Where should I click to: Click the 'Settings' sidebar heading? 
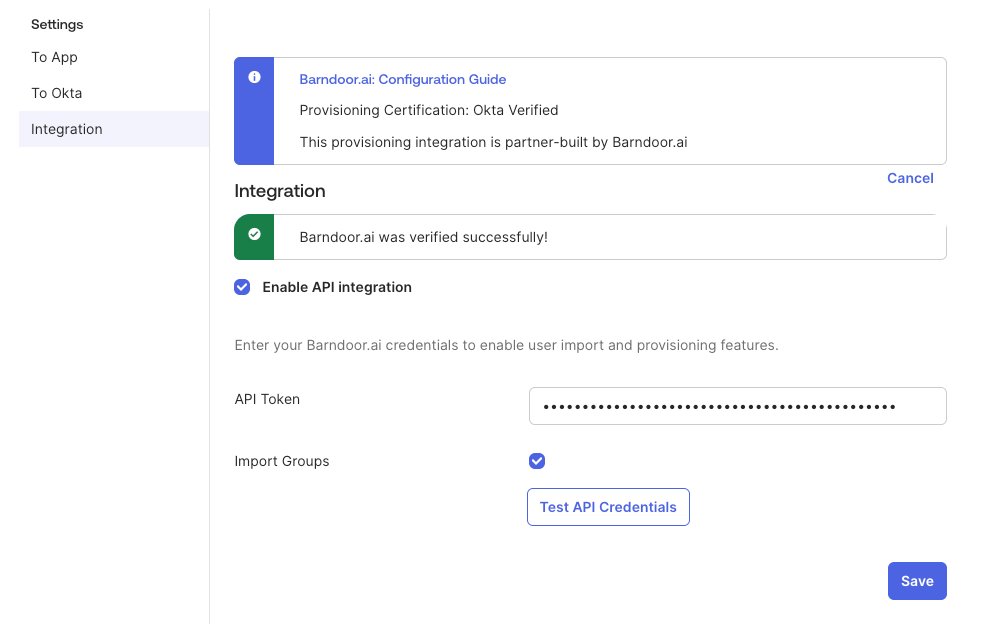[x=57, y=25]
